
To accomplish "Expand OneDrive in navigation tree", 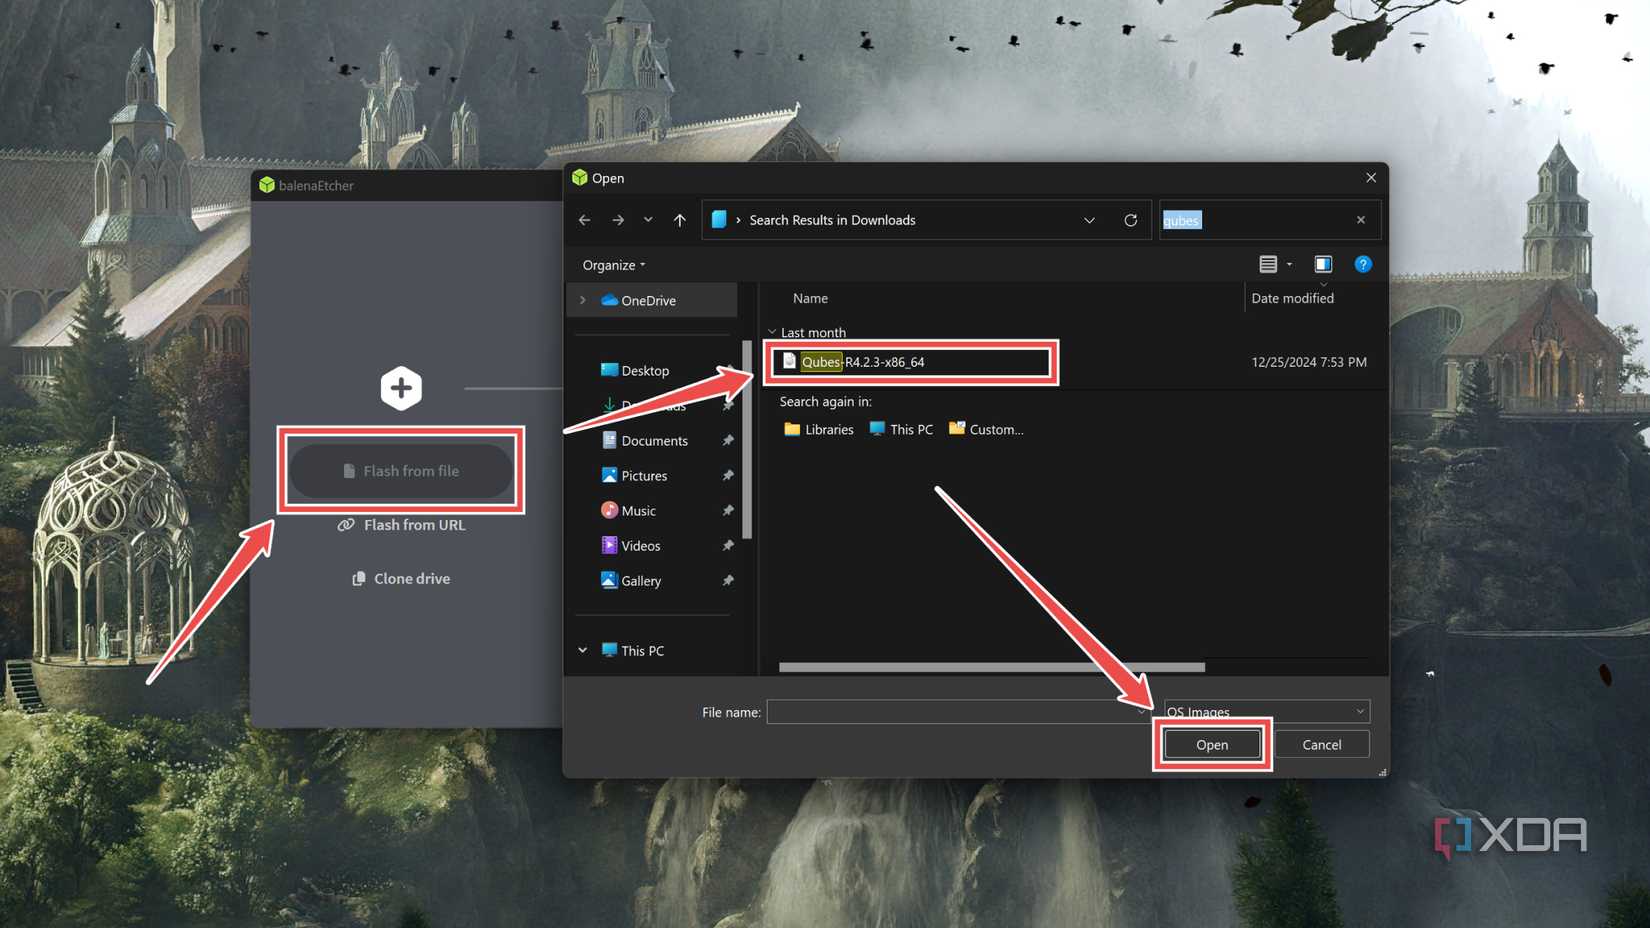I will pos(583,300).
